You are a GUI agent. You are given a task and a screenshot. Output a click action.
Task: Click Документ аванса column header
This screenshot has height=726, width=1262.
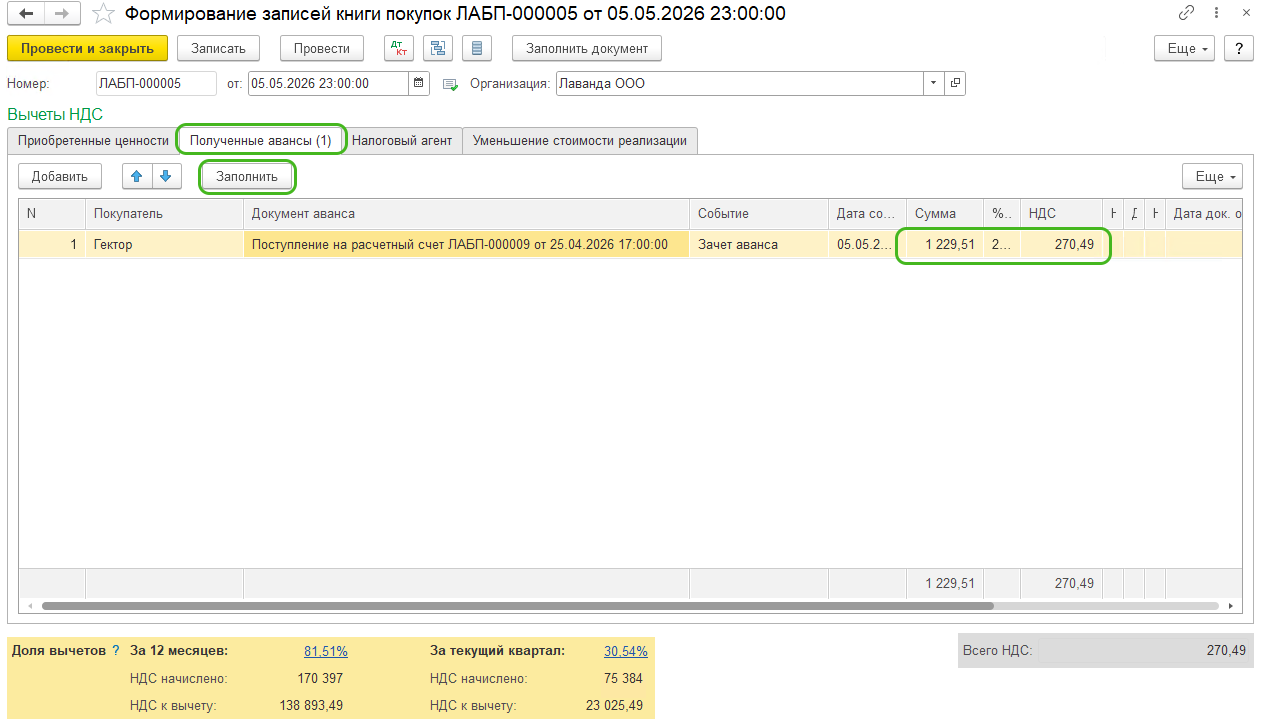(x=467, y=213)
